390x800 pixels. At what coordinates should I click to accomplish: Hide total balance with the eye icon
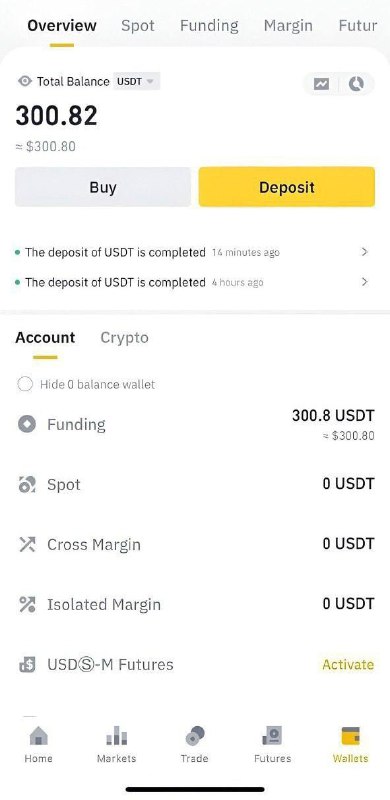25,81
